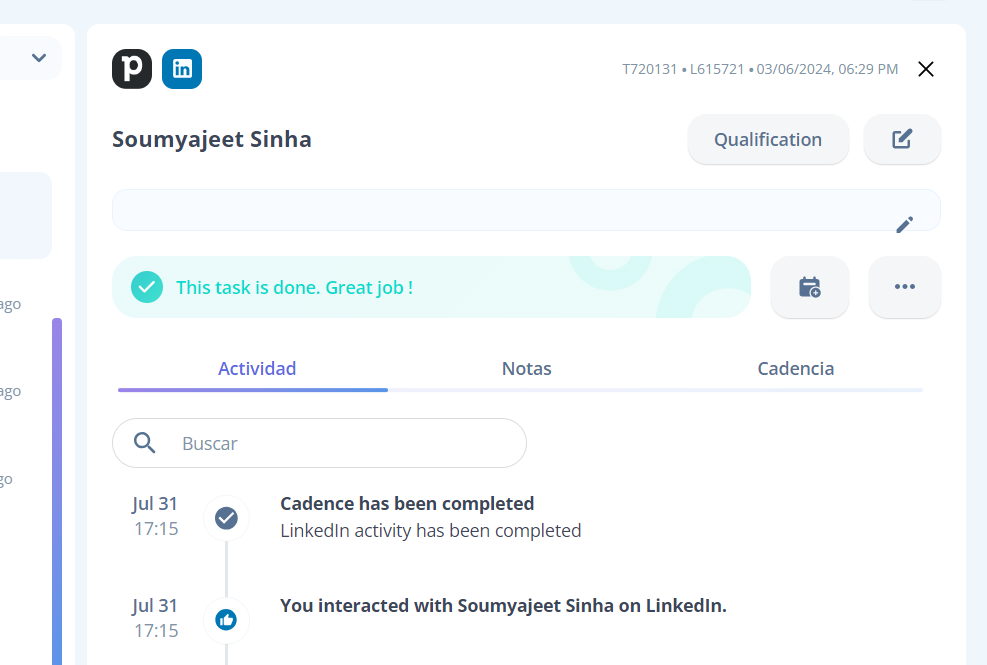Click the green task done checkmark
Viewport: 987px width, 665px height.
point(147,287)
